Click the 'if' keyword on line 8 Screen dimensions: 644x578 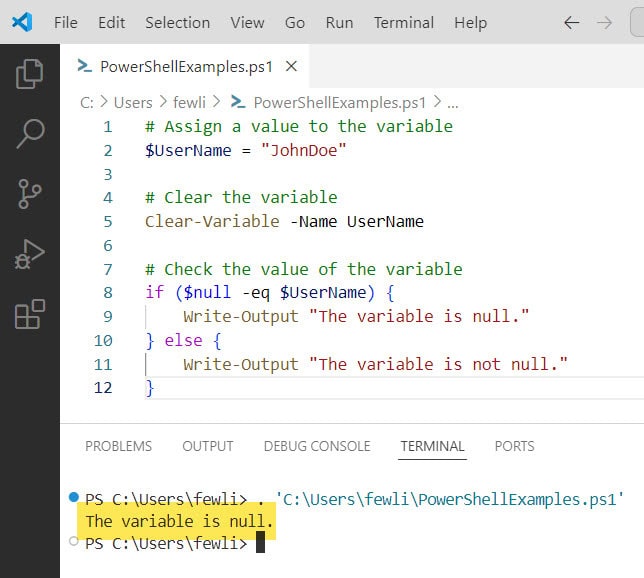[x=154, y=292]
